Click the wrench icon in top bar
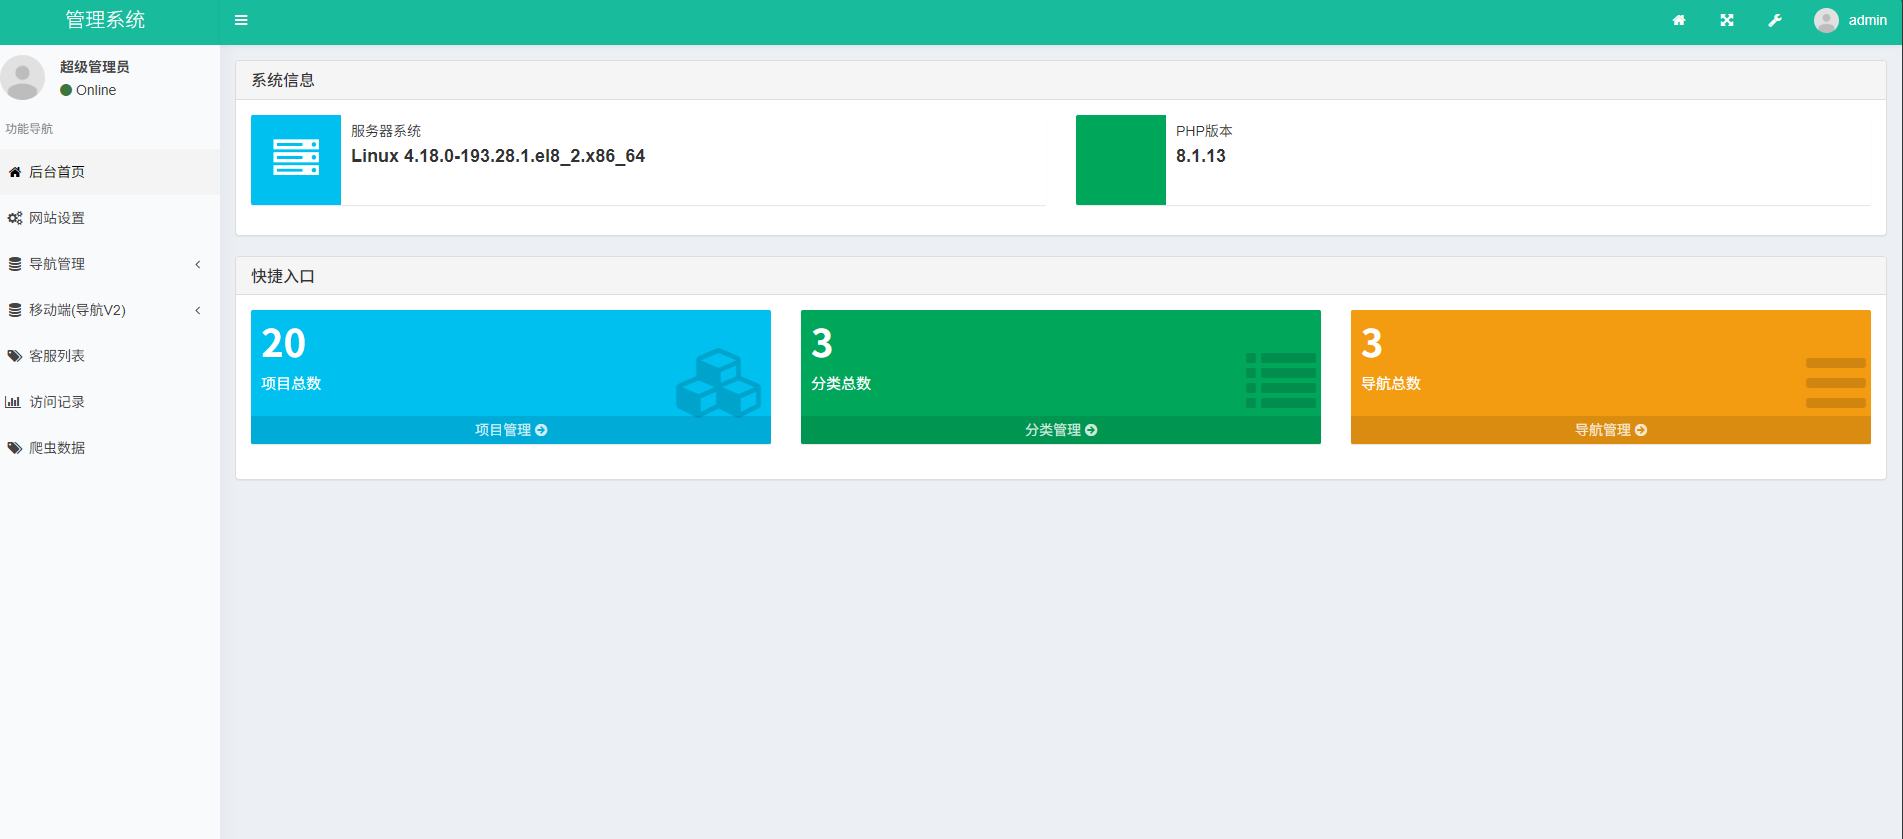This screenshot has height=839, width=1903. point(1775,20)
